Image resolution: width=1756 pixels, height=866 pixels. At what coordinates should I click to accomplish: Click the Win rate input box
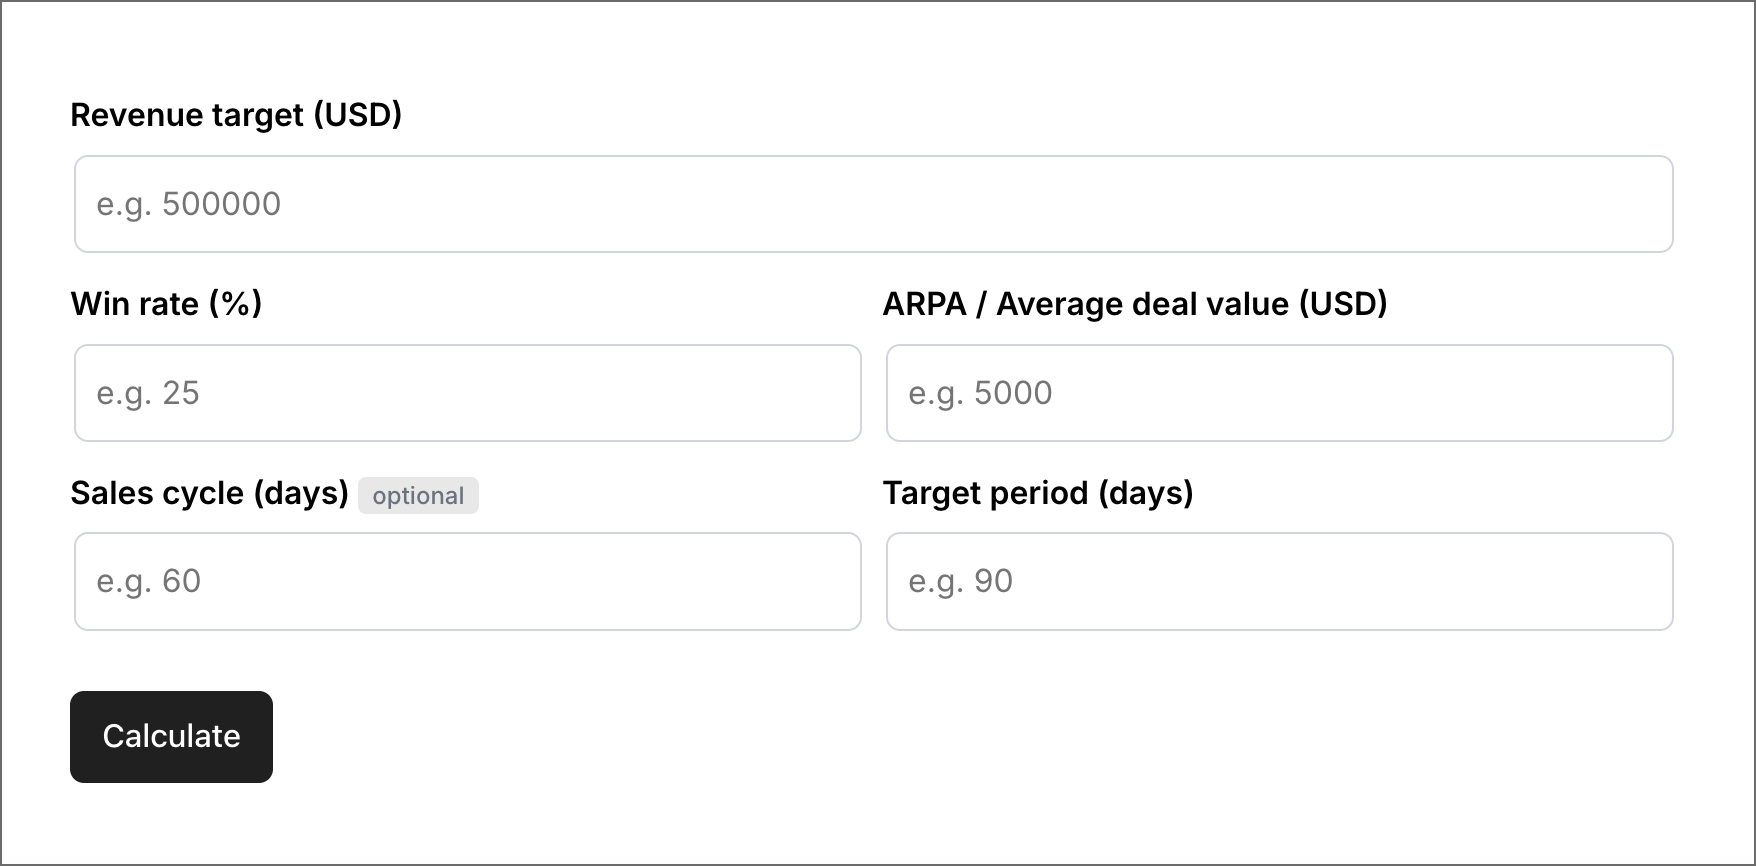click(x=467, y=393)
